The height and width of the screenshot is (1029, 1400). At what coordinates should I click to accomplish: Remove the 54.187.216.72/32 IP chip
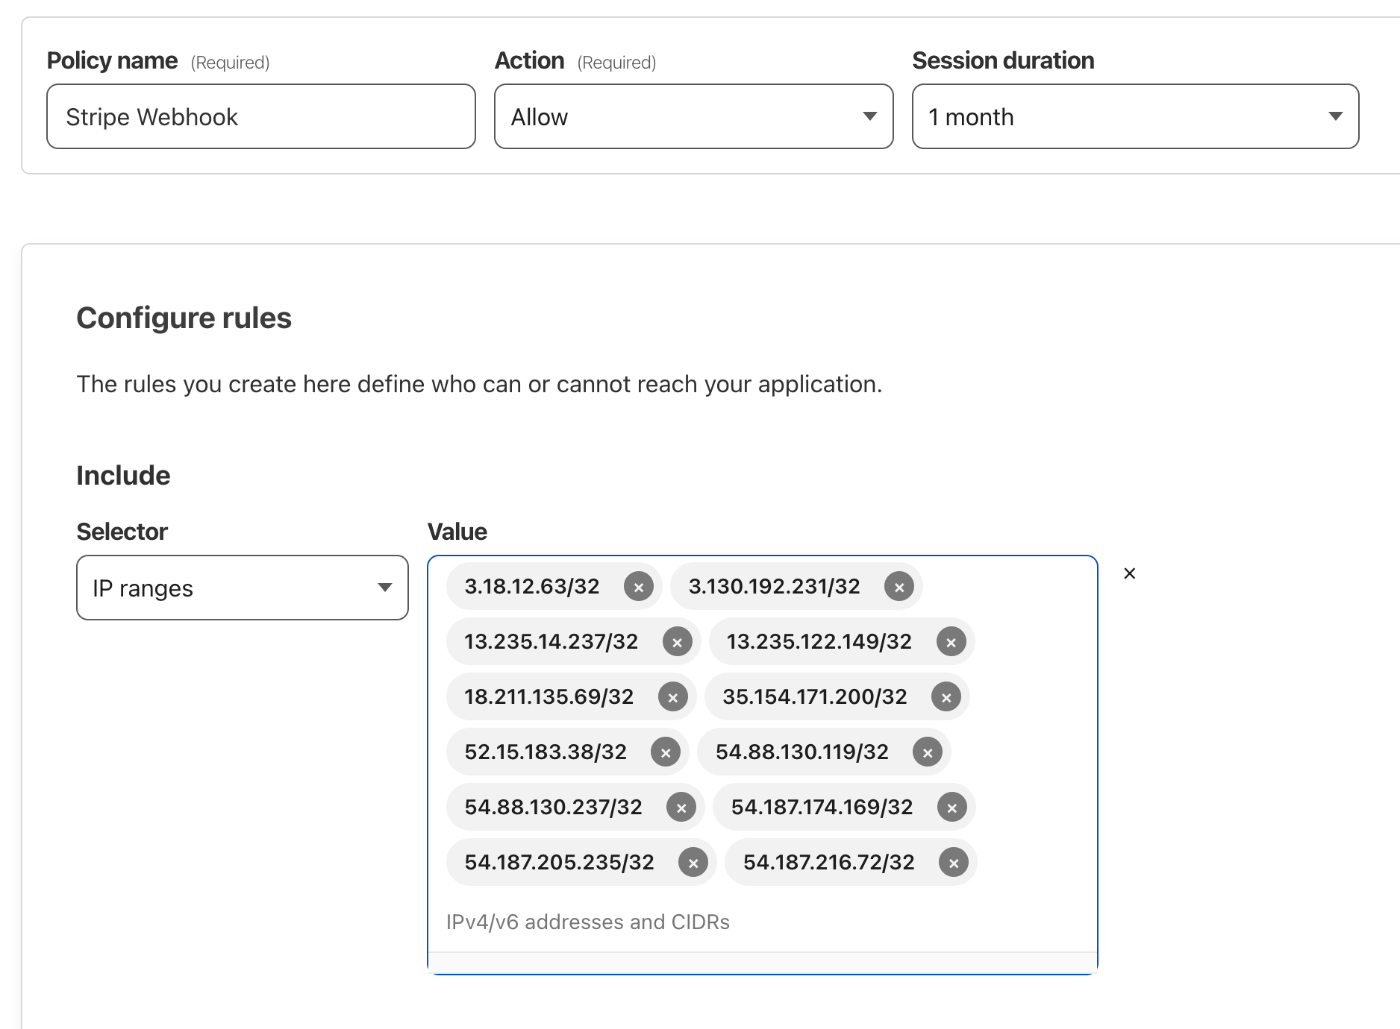pyautogui.click(x=954, y=862)
